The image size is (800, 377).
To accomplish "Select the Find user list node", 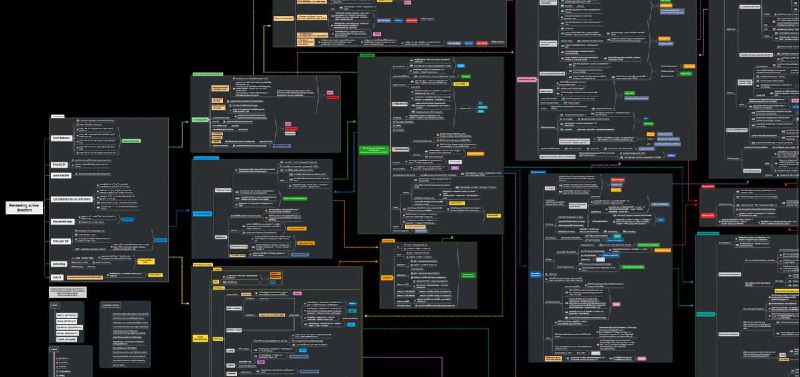I will coord(60,241).
